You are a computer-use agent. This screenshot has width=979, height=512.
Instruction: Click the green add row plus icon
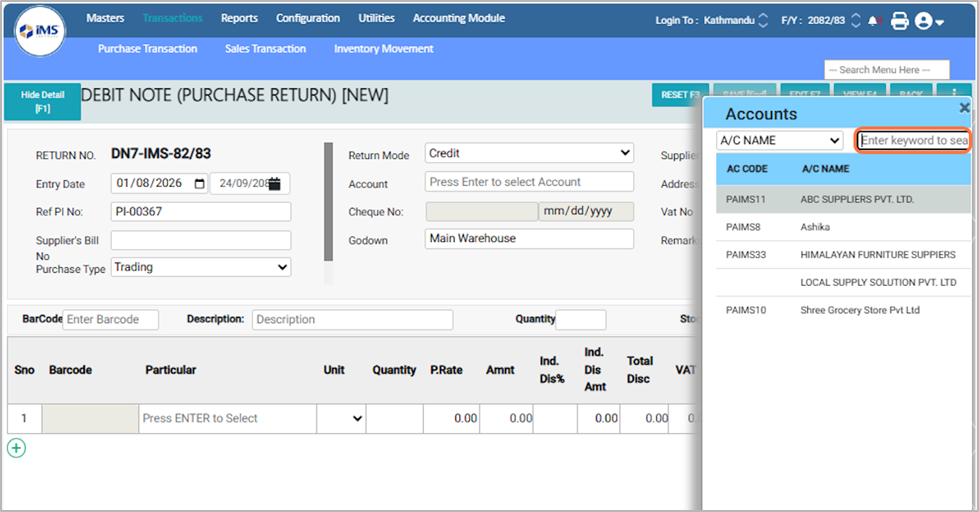coord(16,448)
